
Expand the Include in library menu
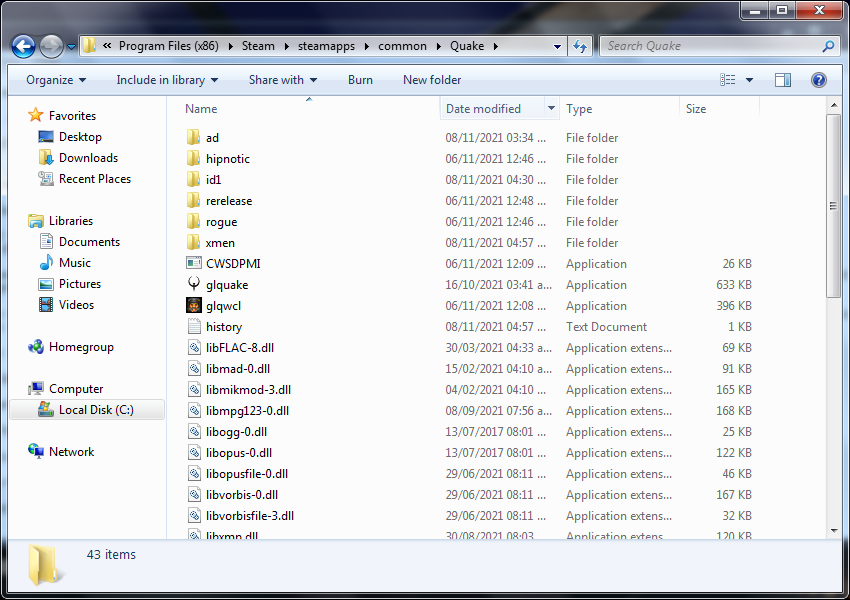click(x=167, y=80)
